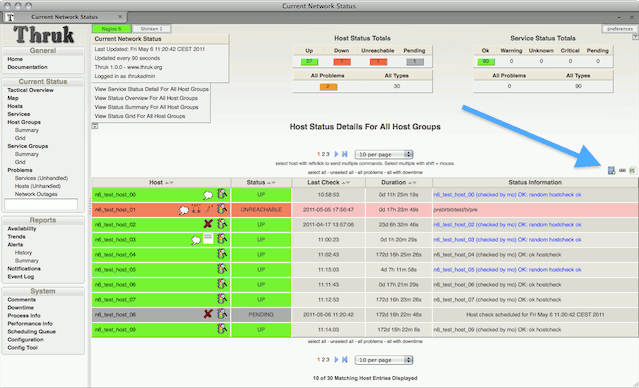Screen dimensions: 639x388
Task: Click red X icon on n6_test_host_02
Action: pos(208,224)
